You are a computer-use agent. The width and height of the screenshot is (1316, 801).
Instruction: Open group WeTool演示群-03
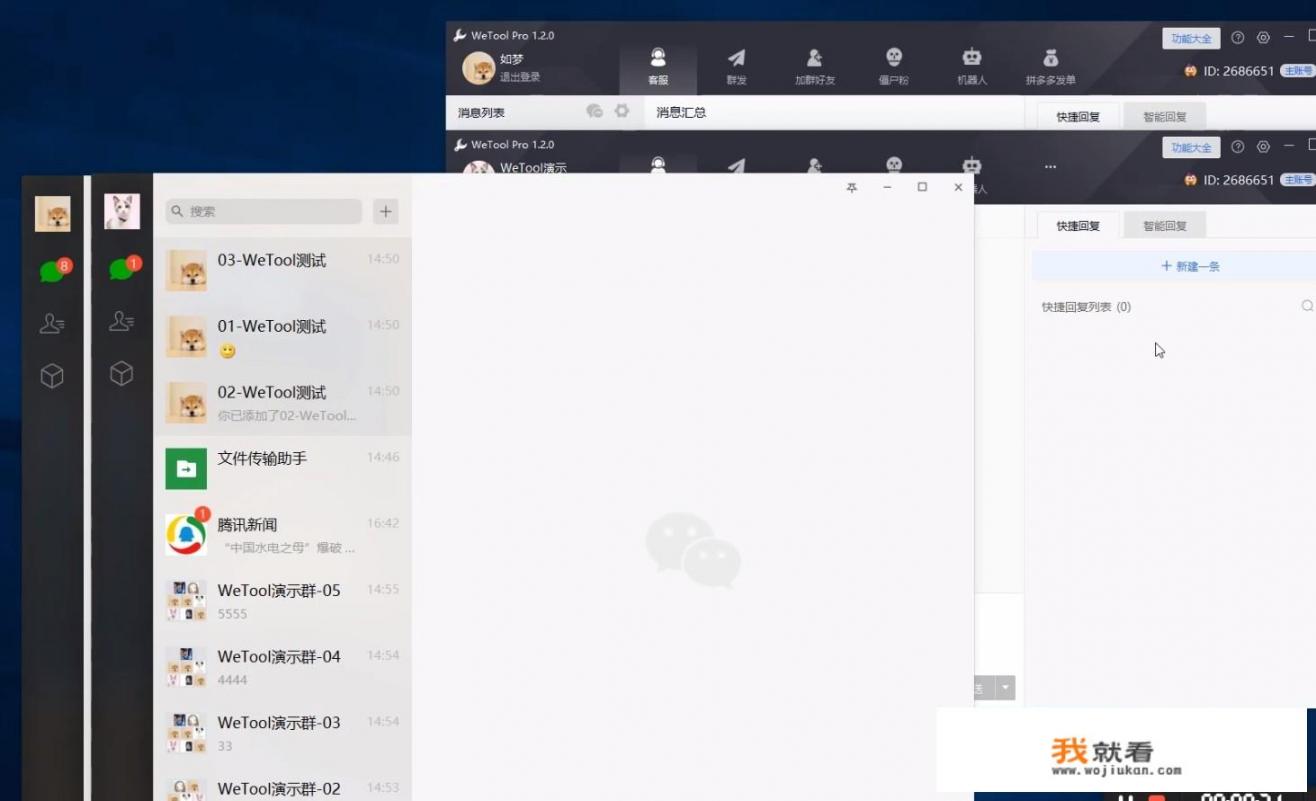point(282,733)
